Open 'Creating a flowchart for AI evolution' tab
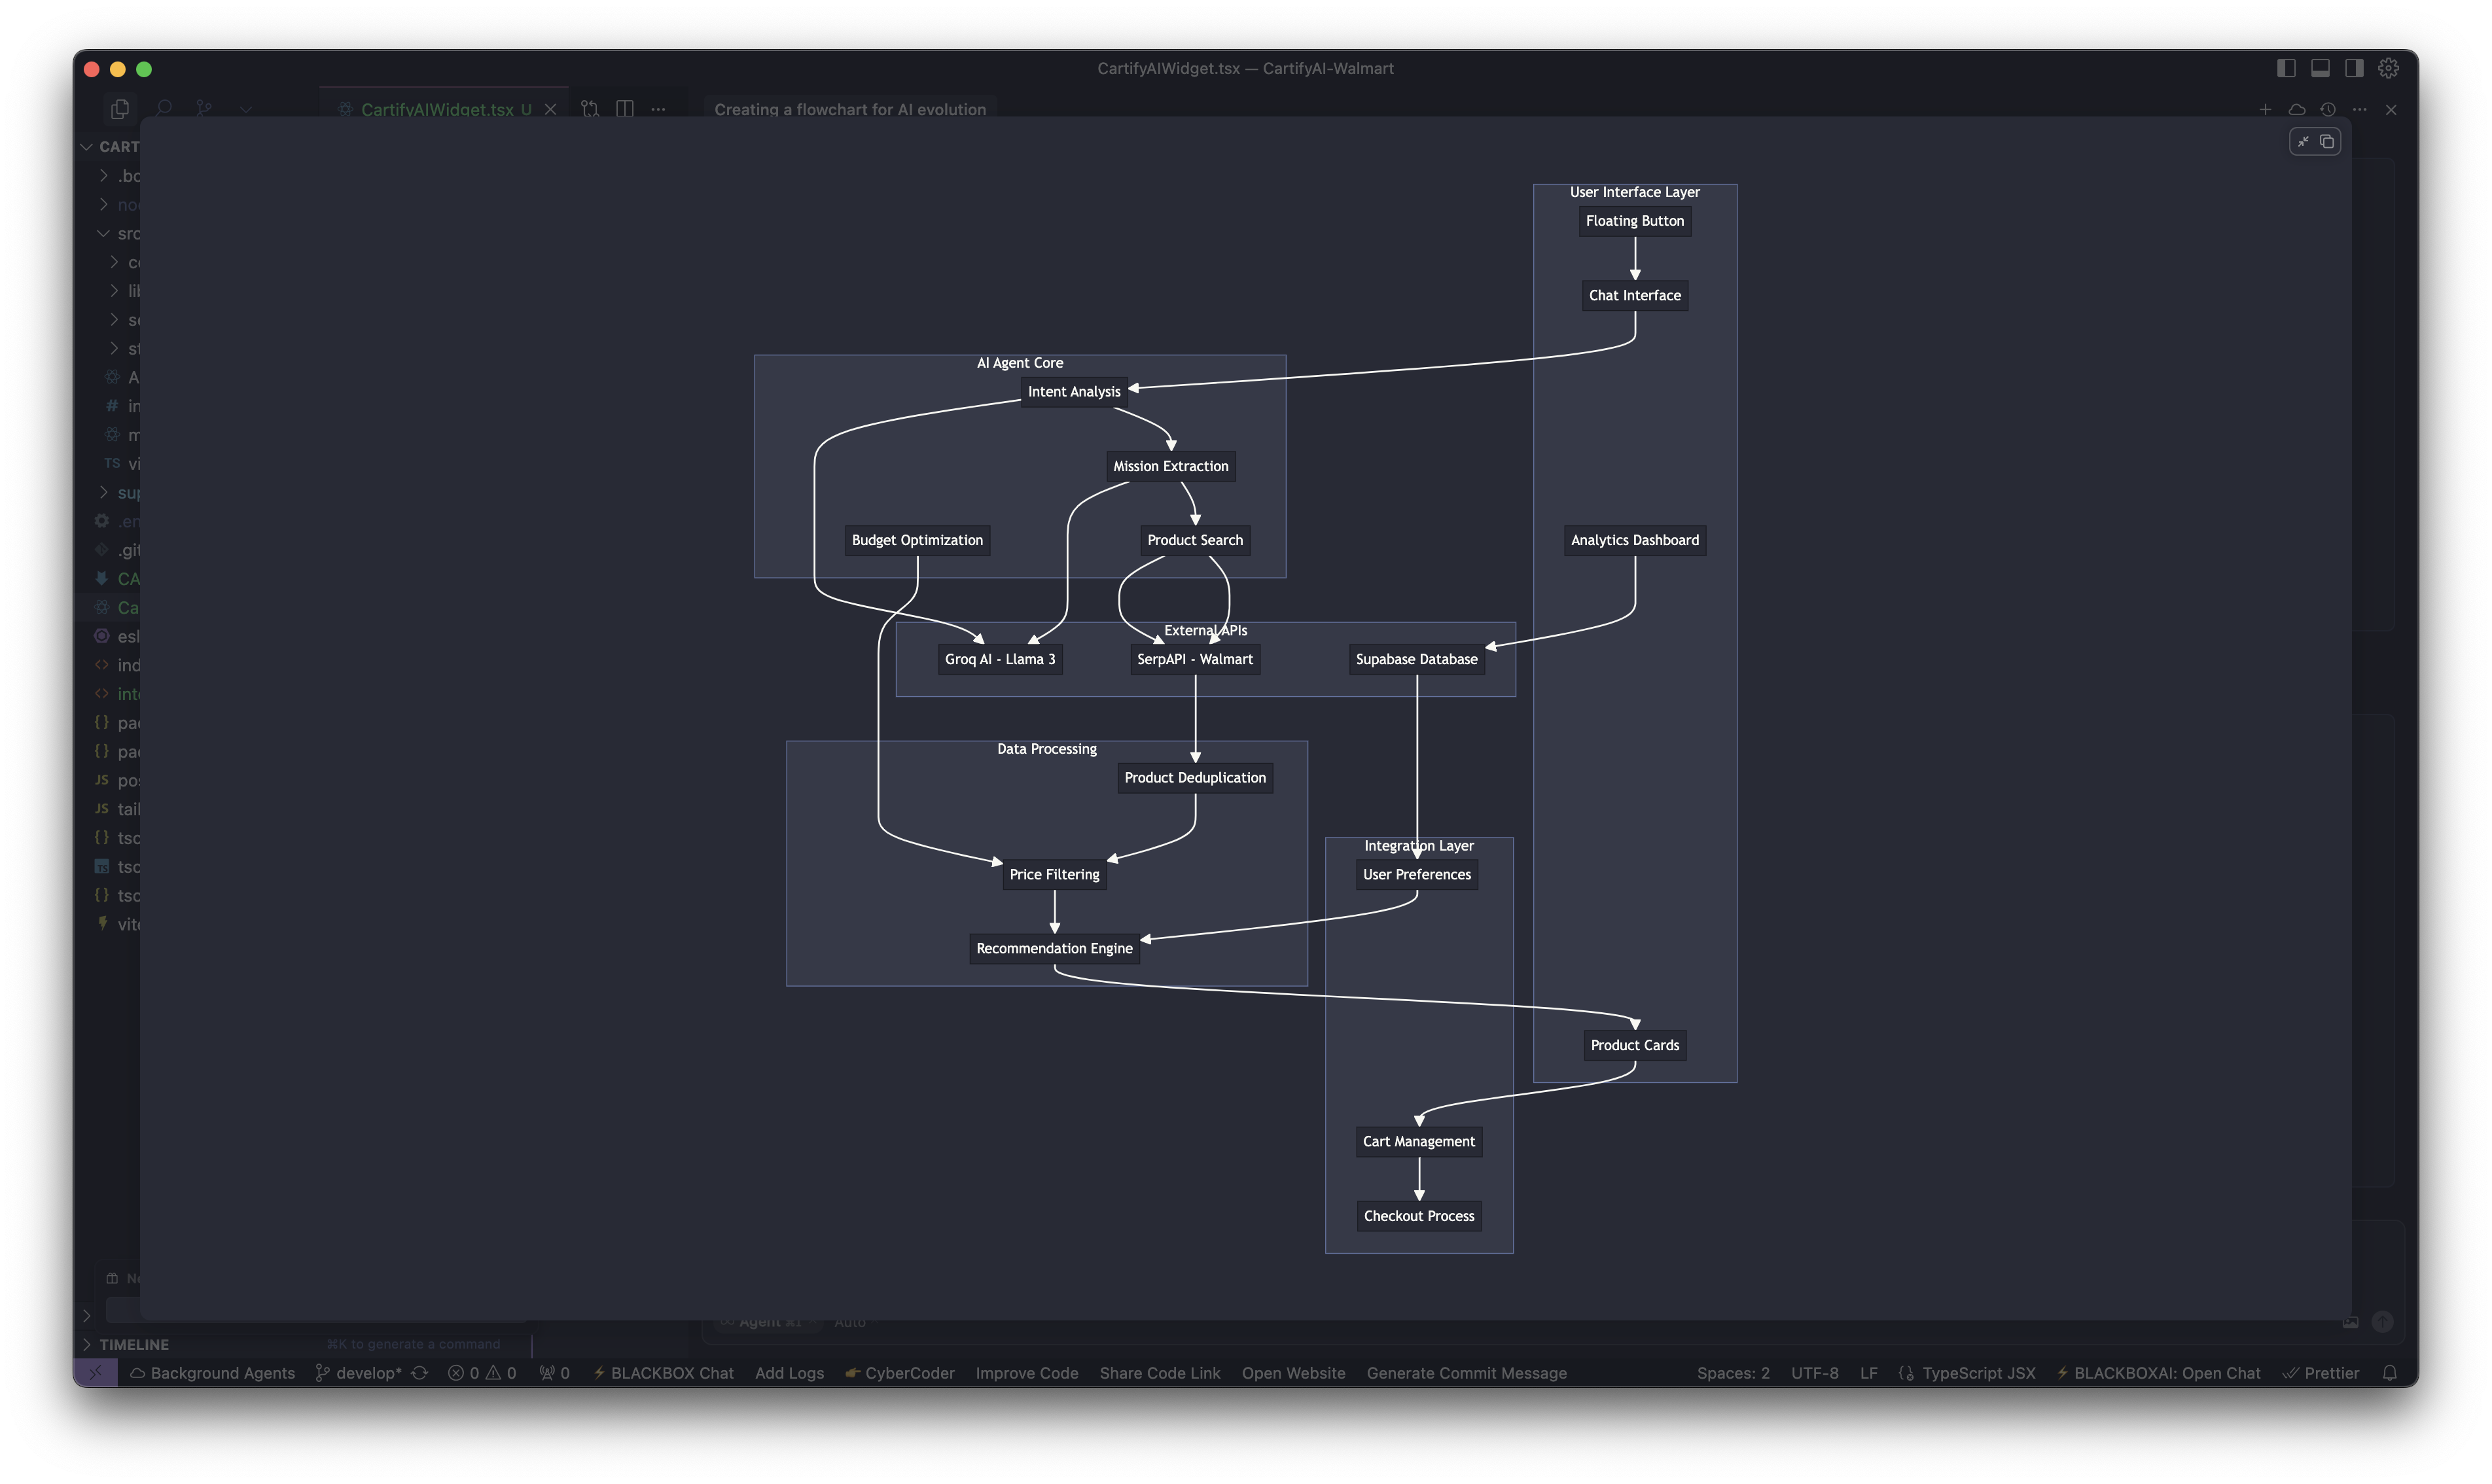This screenshot has height=1484, width=2492. 849,109
